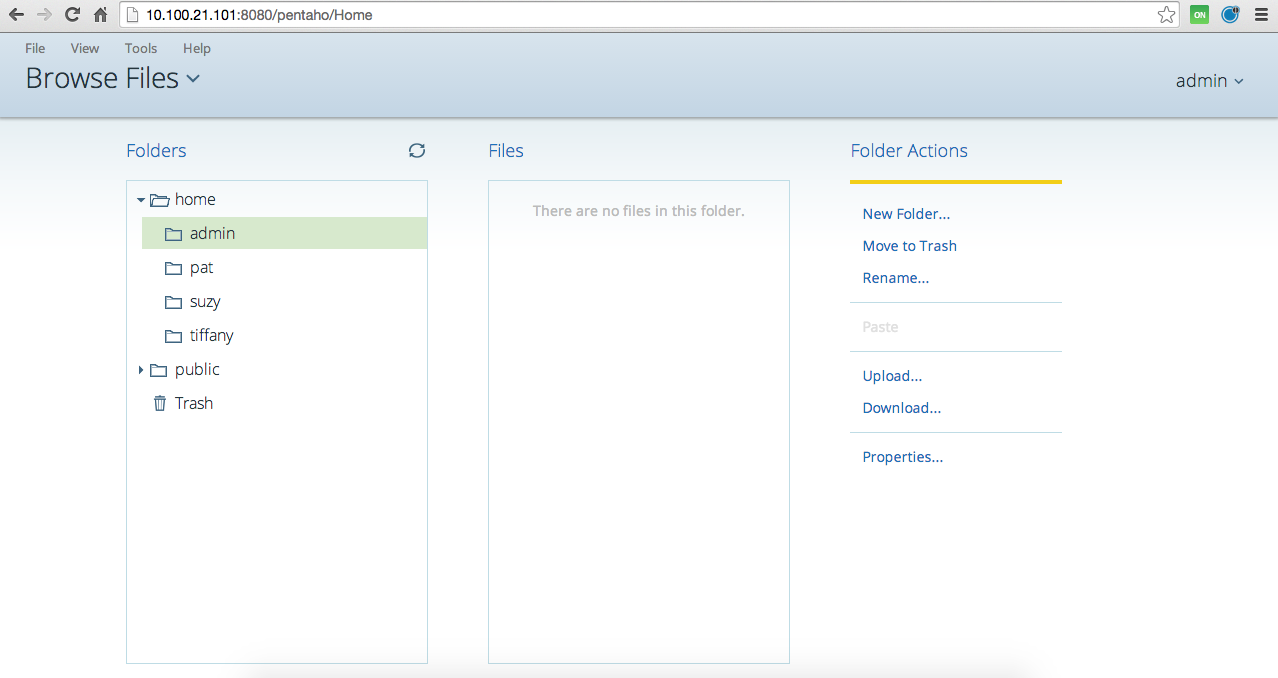Click the suzy folder icon

point(174,302)
